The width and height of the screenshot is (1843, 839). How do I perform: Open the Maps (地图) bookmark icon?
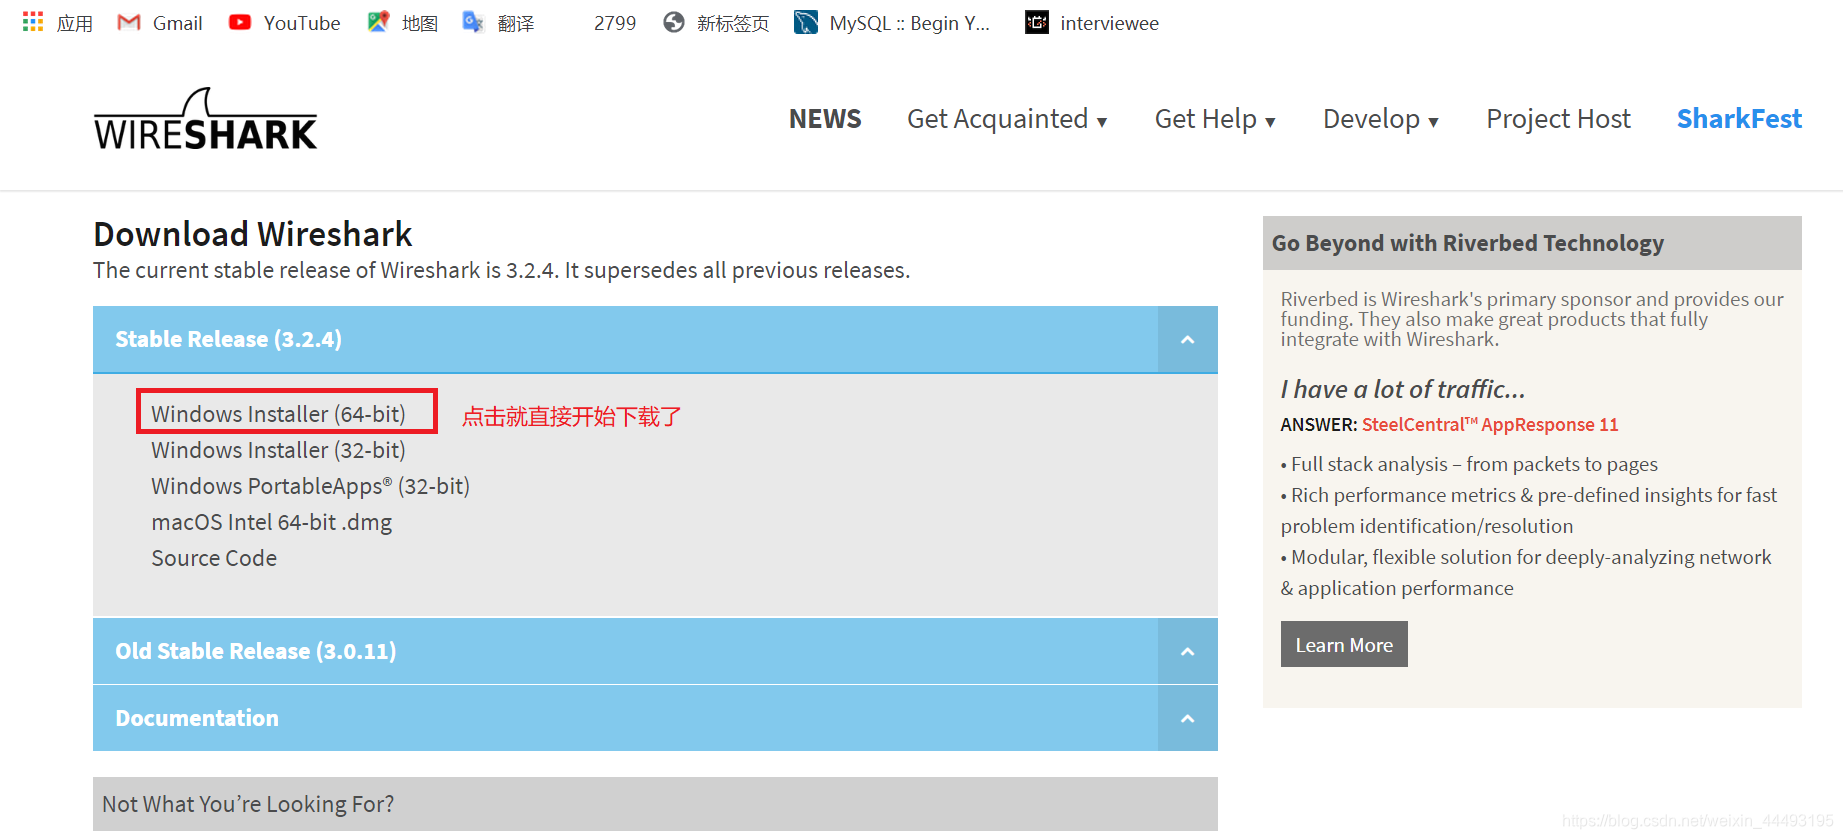378,22
